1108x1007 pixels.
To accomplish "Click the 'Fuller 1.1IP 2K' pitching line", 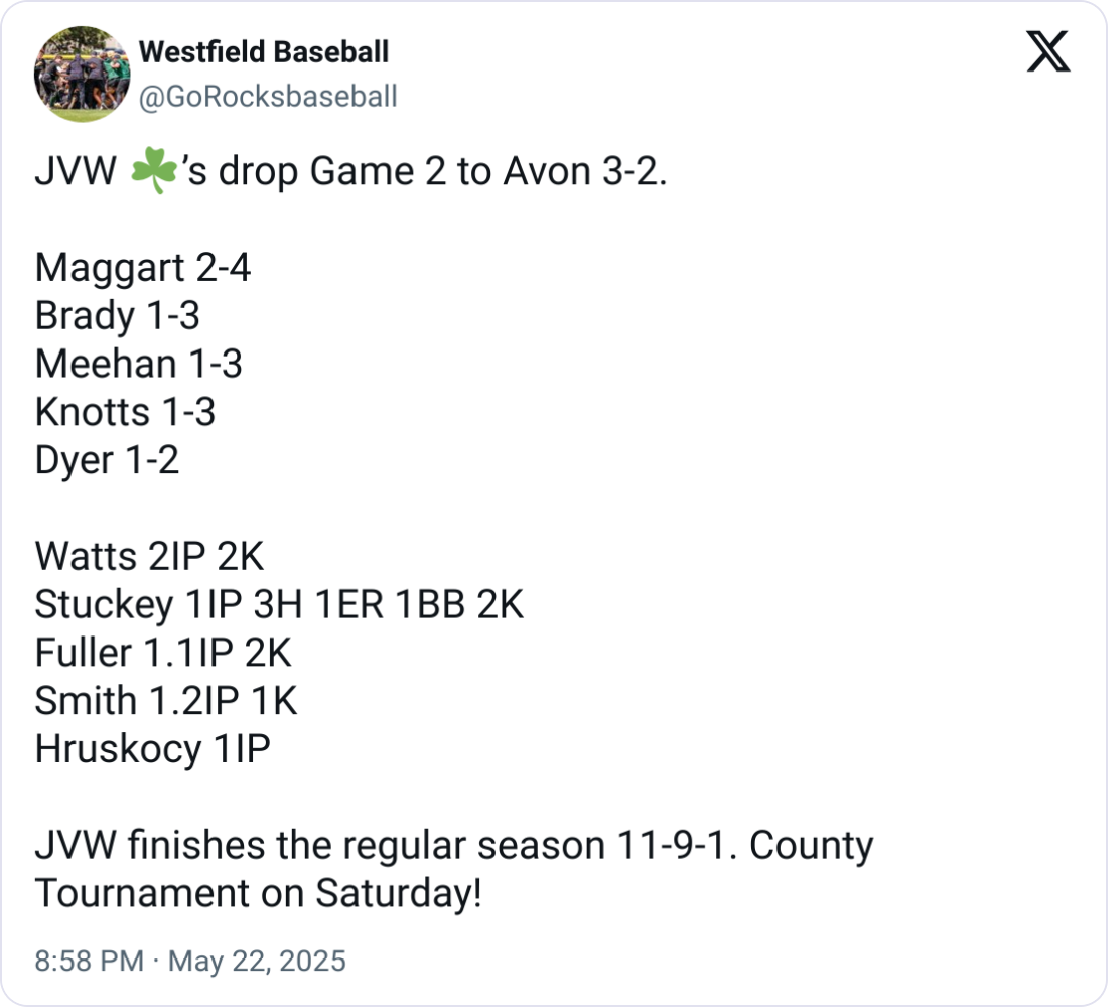I will click(163, 652).
